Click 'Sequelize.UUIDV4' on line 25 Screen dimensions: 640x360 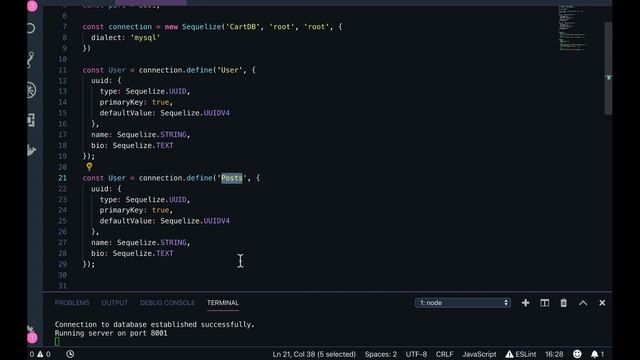pyautogui.click(x=195, y=221)
